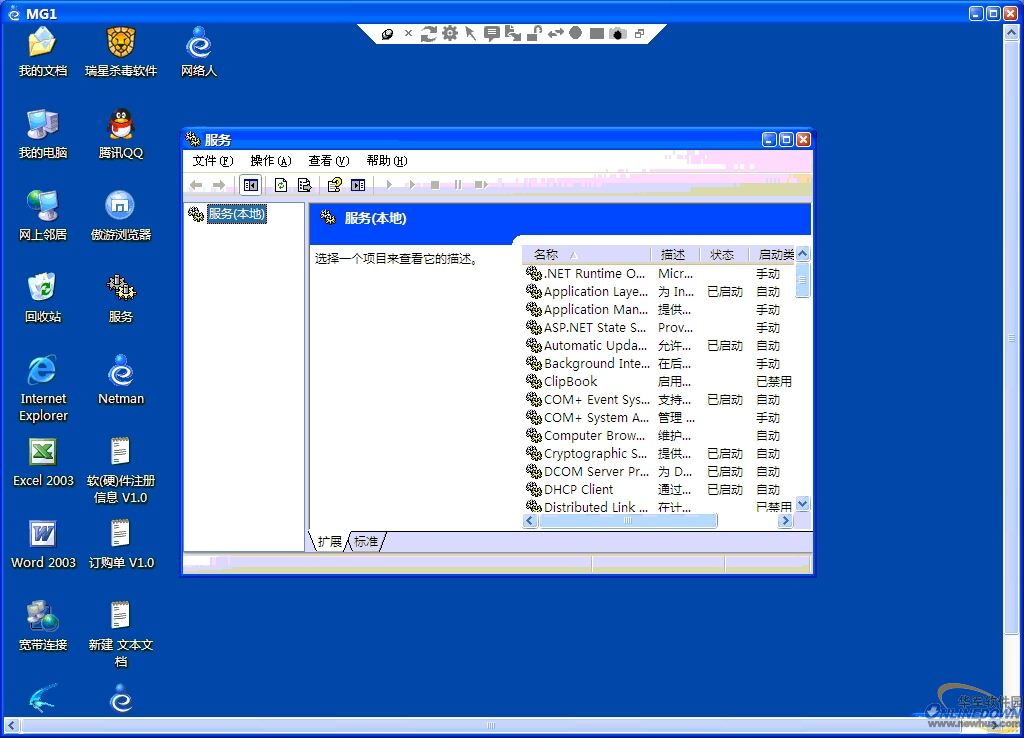The height and width of the screenshot is (738, 1024).
Task: Click the services list scroll down arrow
Action: coord(802,504)
